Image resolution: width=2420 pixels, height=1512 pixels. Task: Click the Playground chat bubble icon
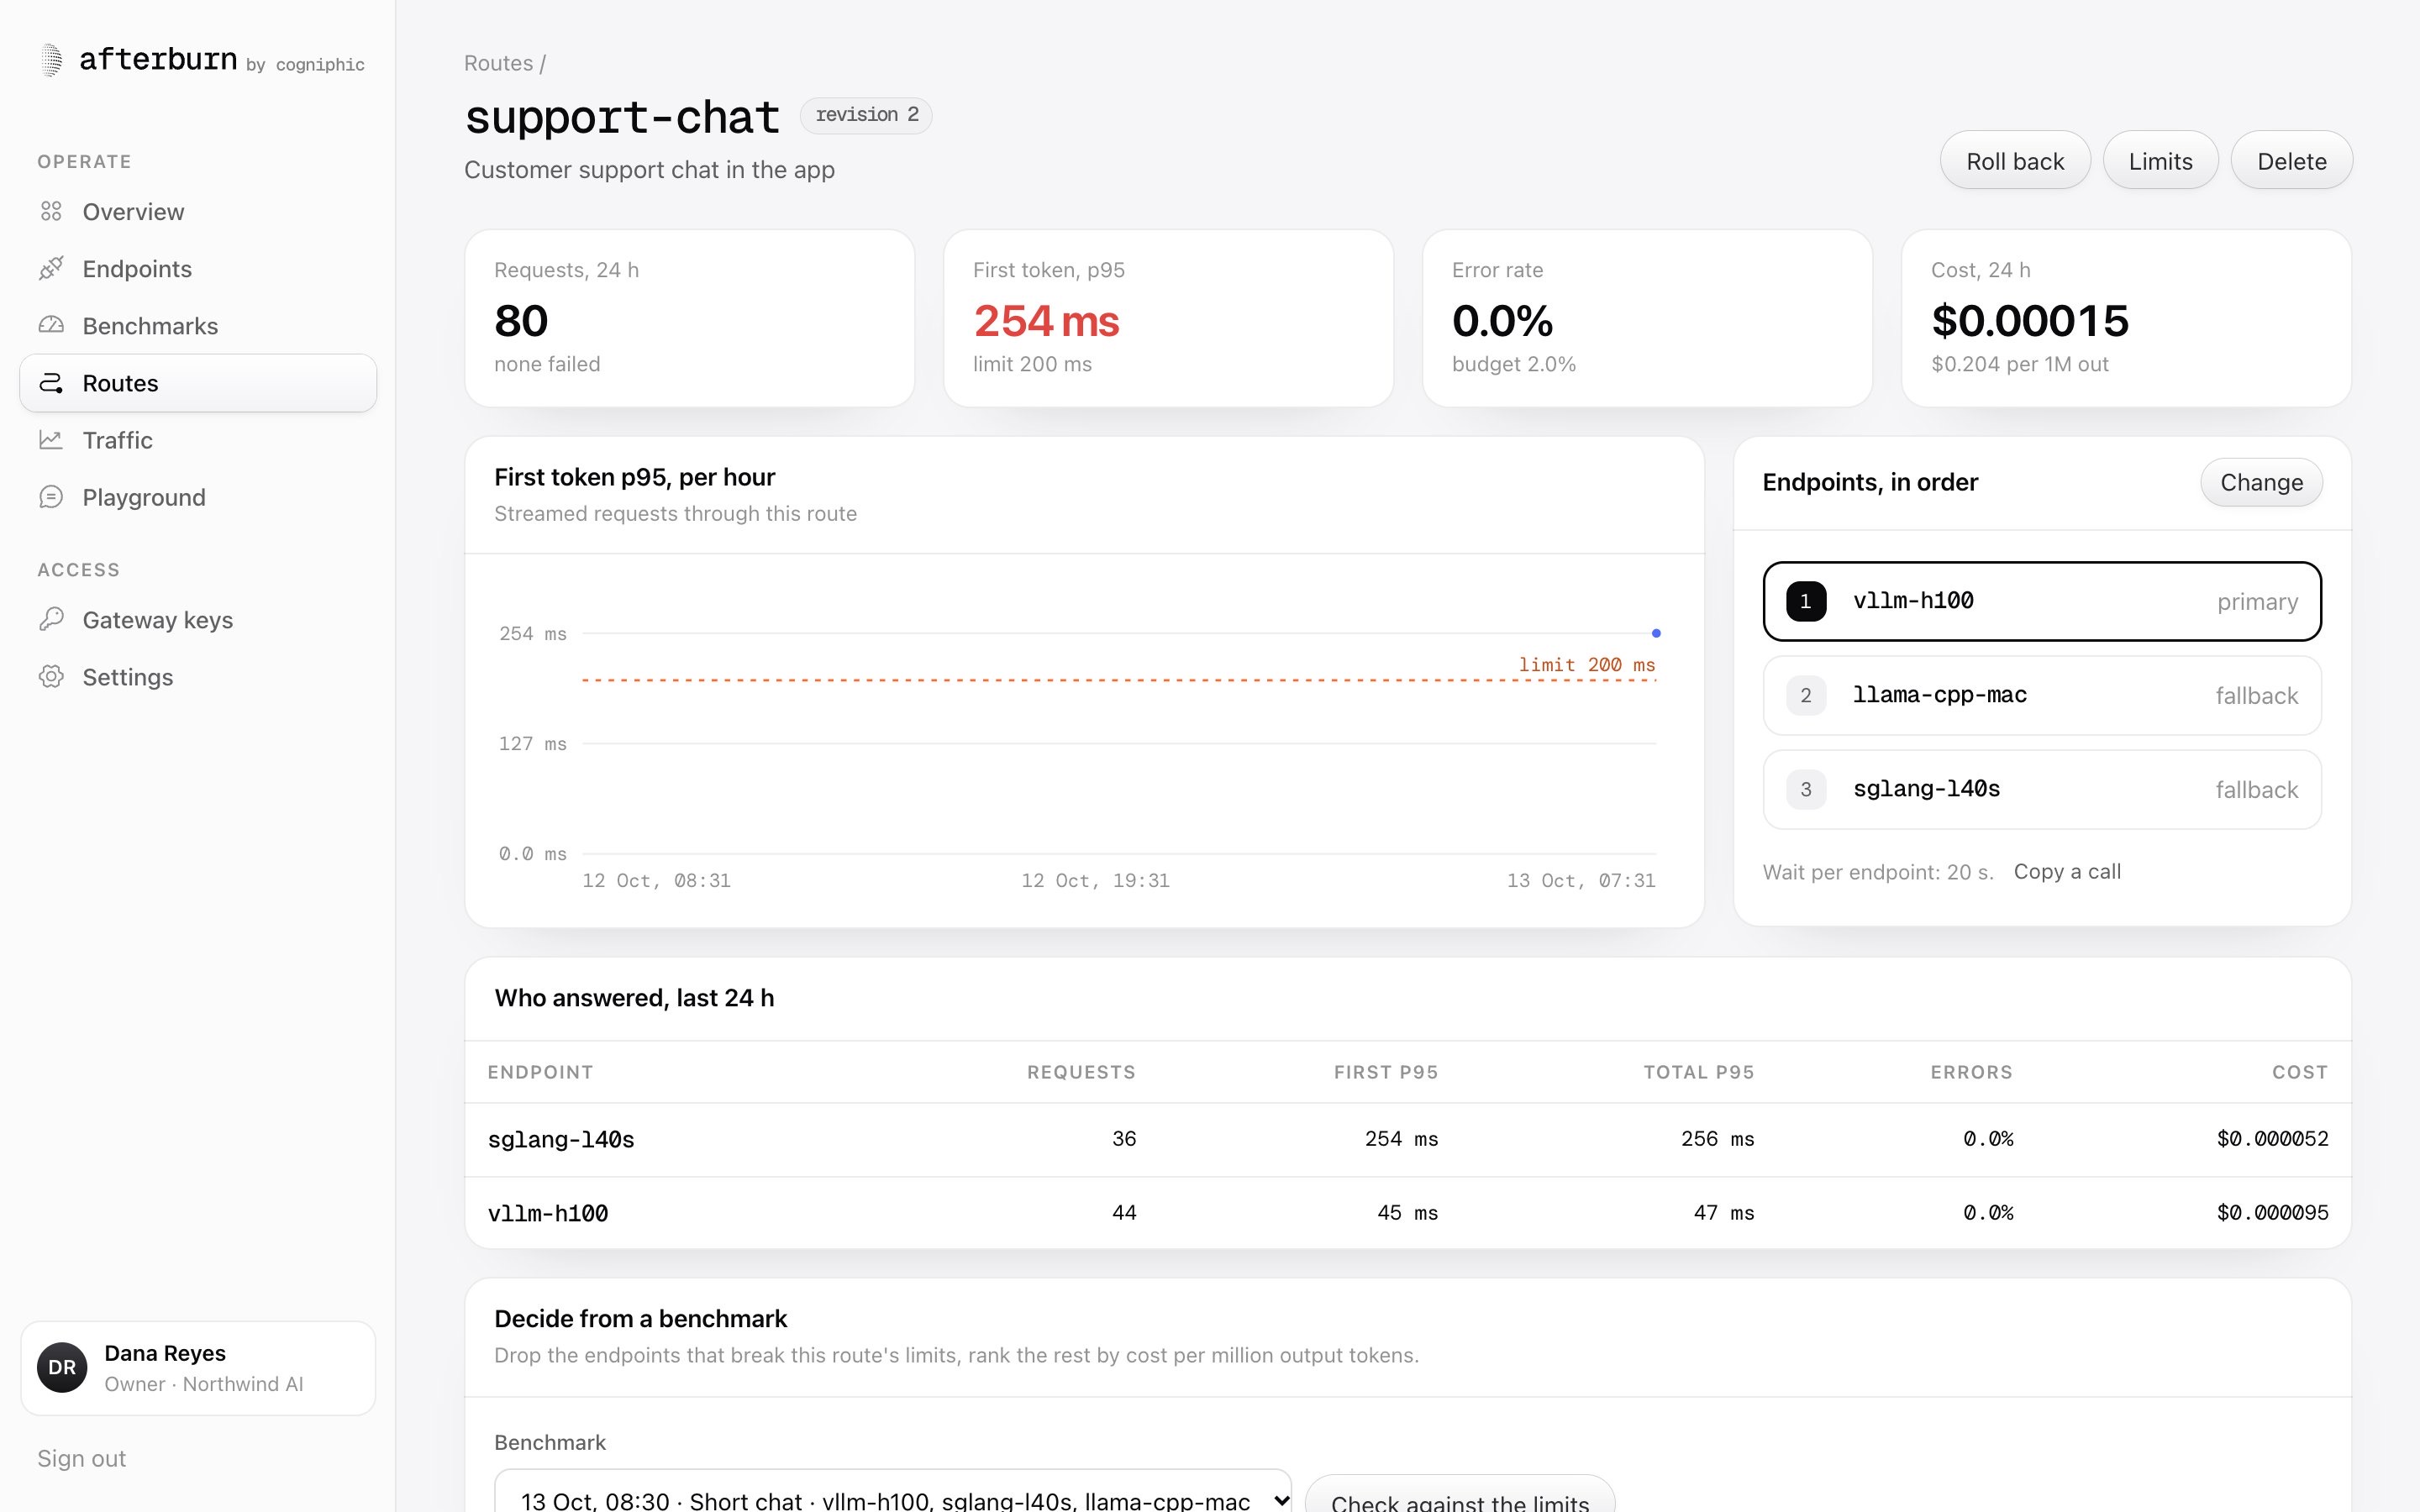51,497
